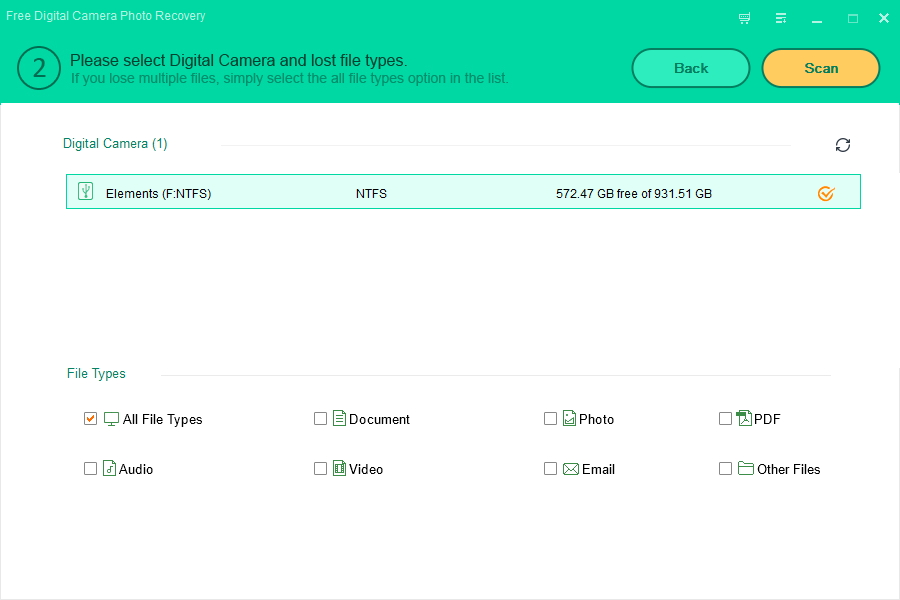
Task: Click the Other Files label text
Action: 789,469
